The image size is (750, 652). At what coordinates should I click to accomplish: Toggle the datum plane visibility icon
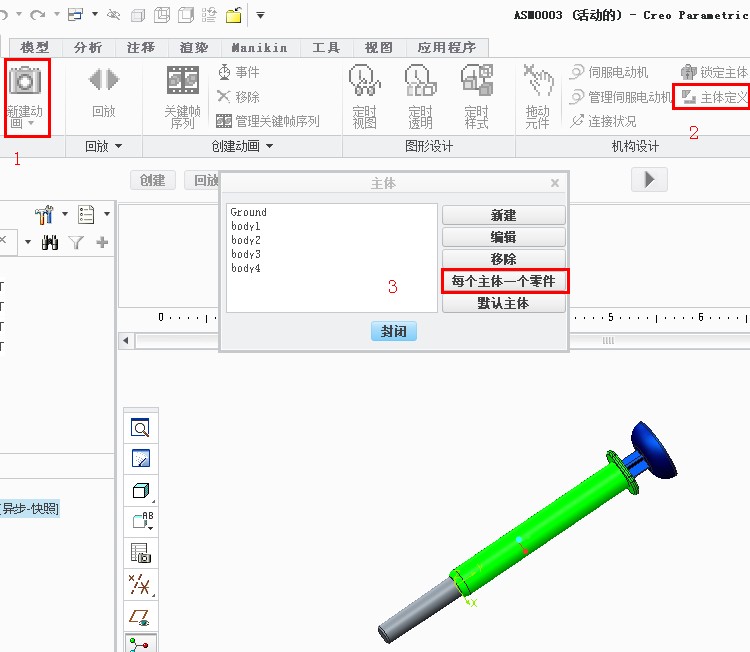click(x=139, y=617)
